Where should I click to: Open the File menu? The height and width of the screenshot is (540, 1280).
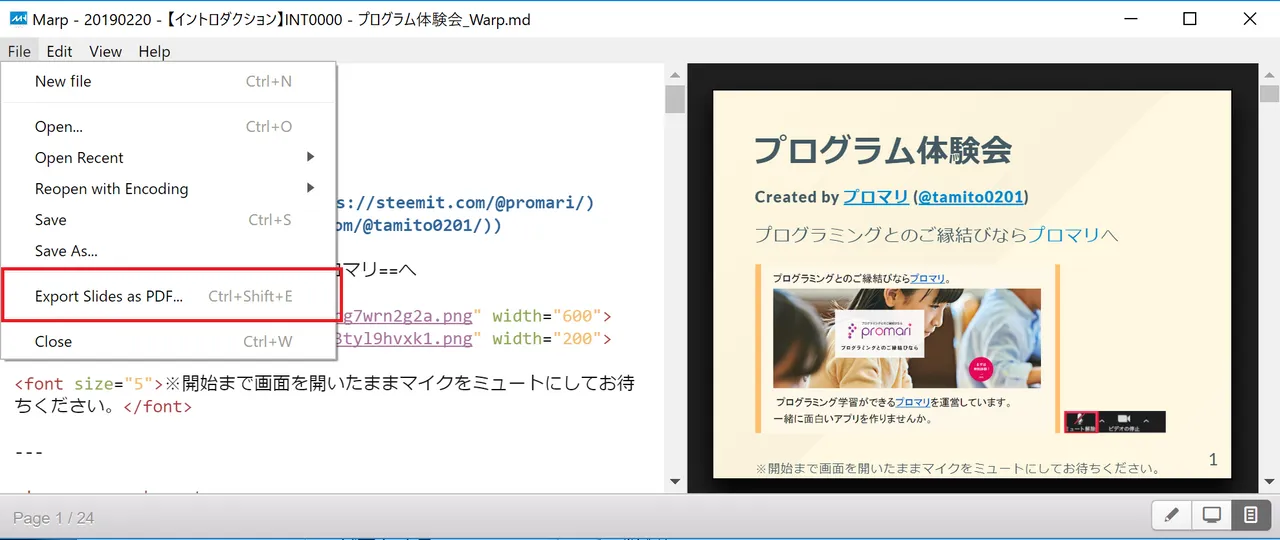[x=19, y=51]
